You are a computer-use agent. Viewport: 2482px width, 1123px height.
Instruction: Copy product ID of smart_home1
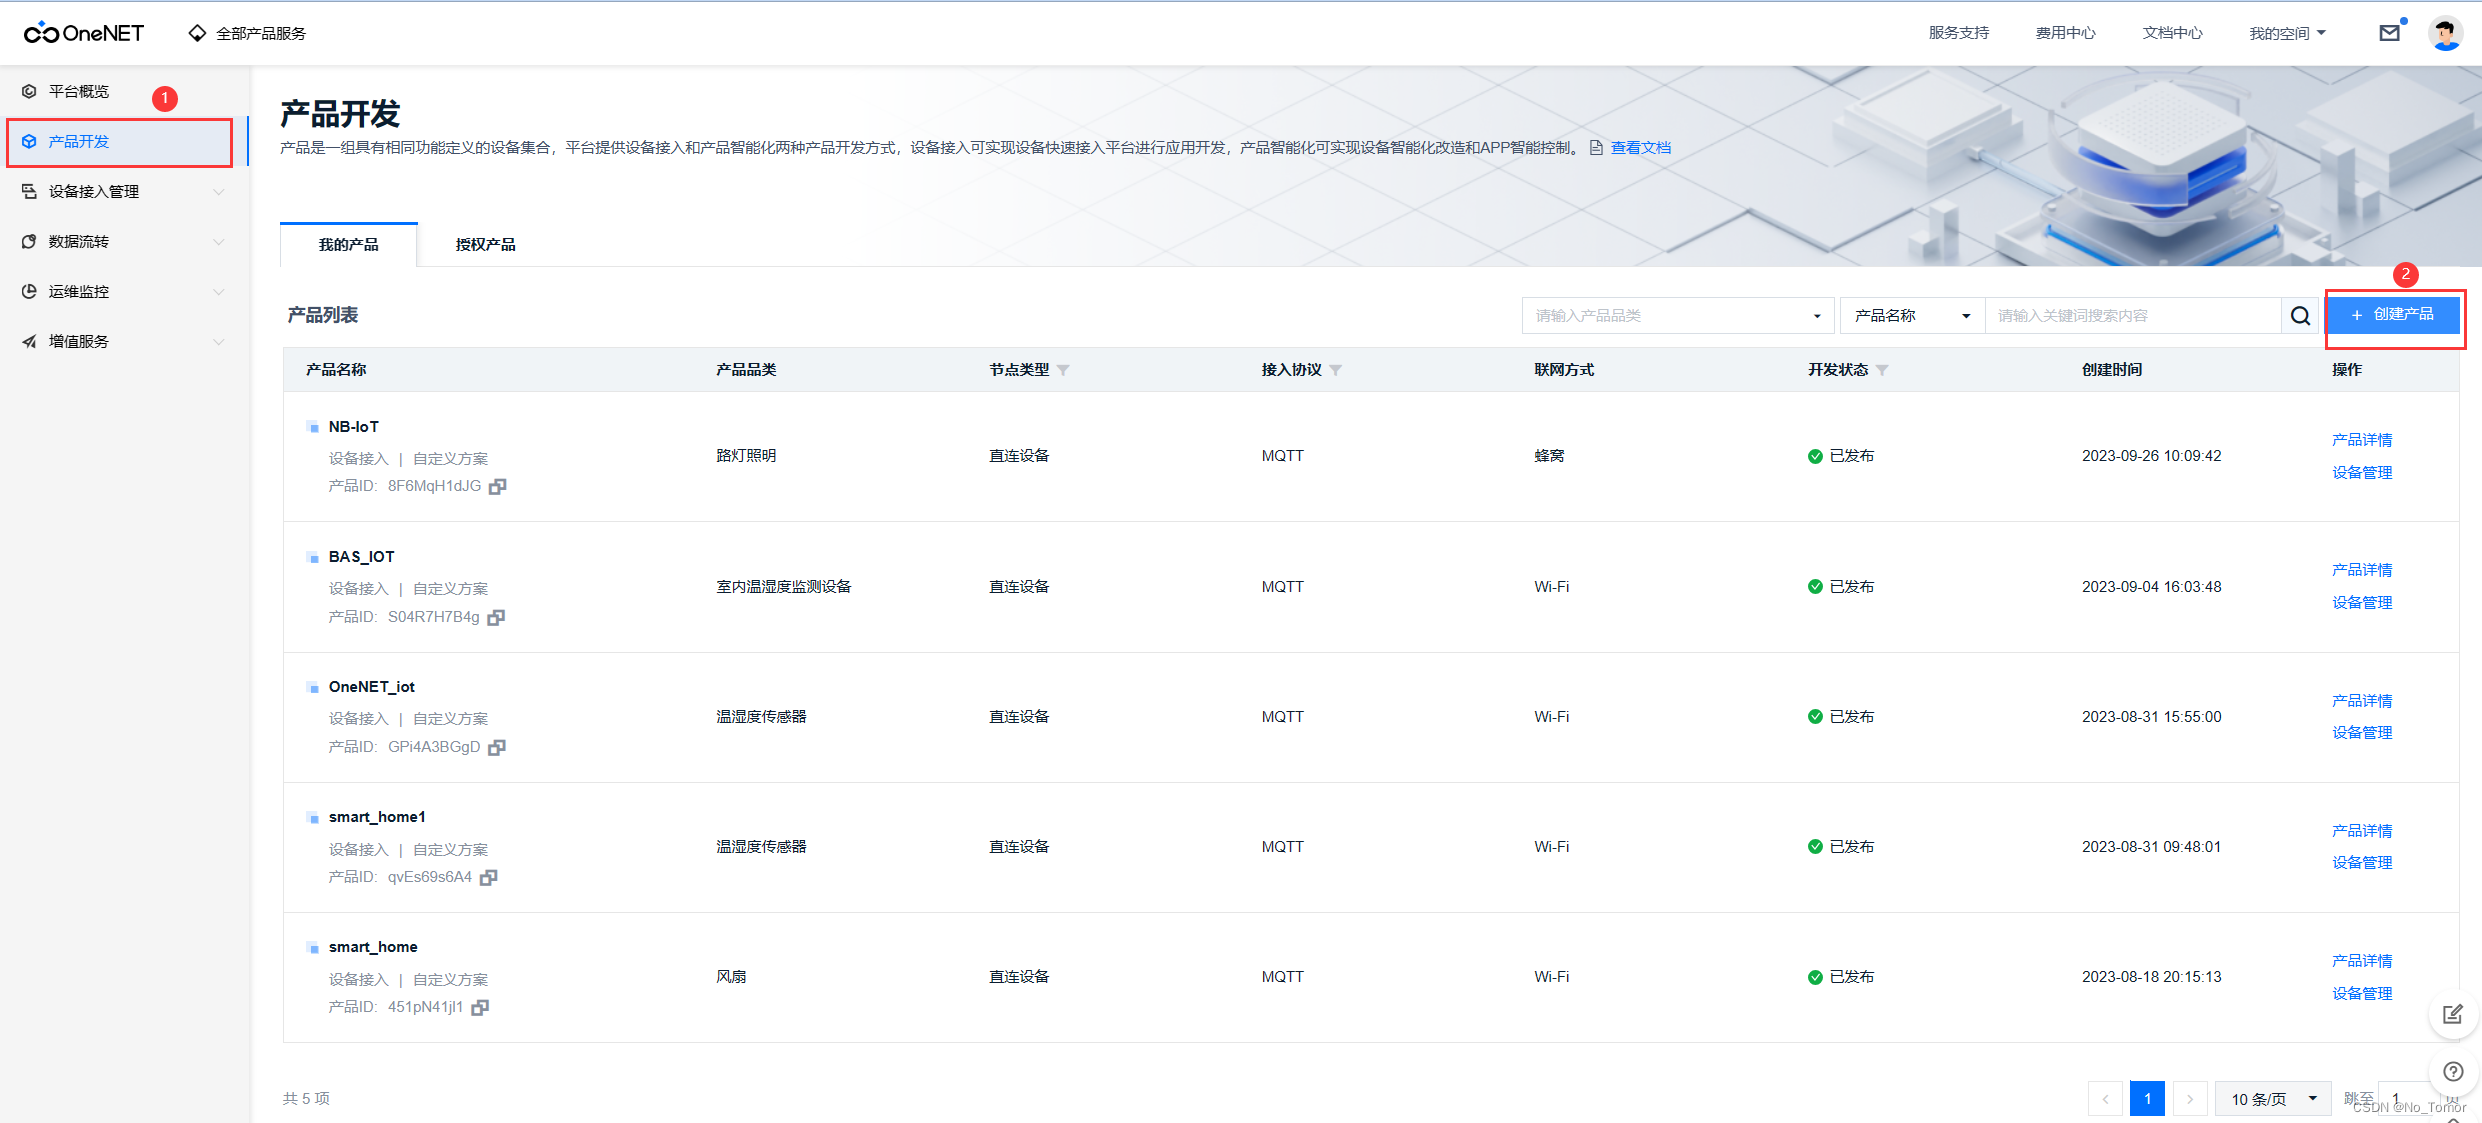tap(488, 877)
